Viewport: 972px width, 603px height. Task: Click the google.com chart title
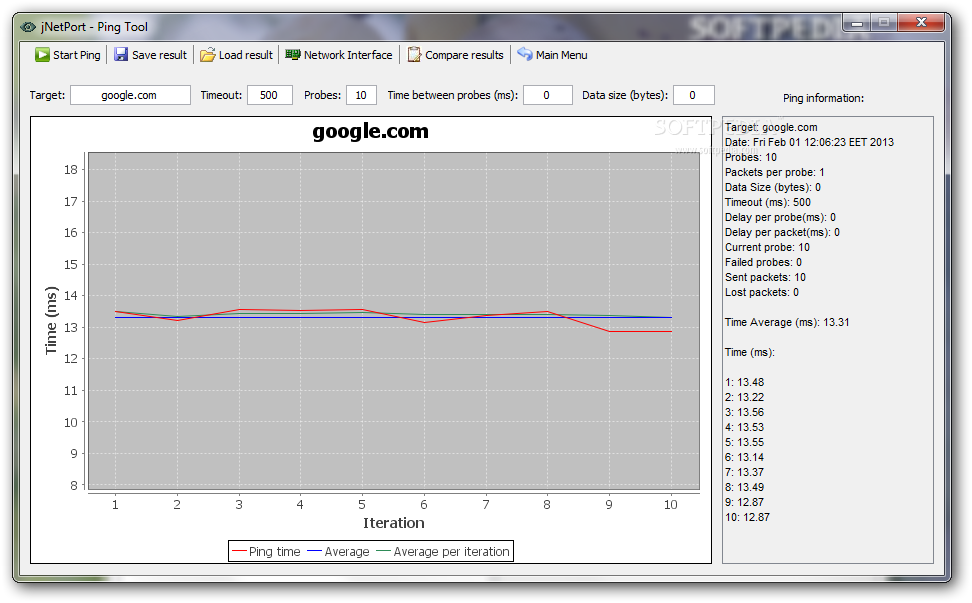pyautogui.click(x=371, y=131)
